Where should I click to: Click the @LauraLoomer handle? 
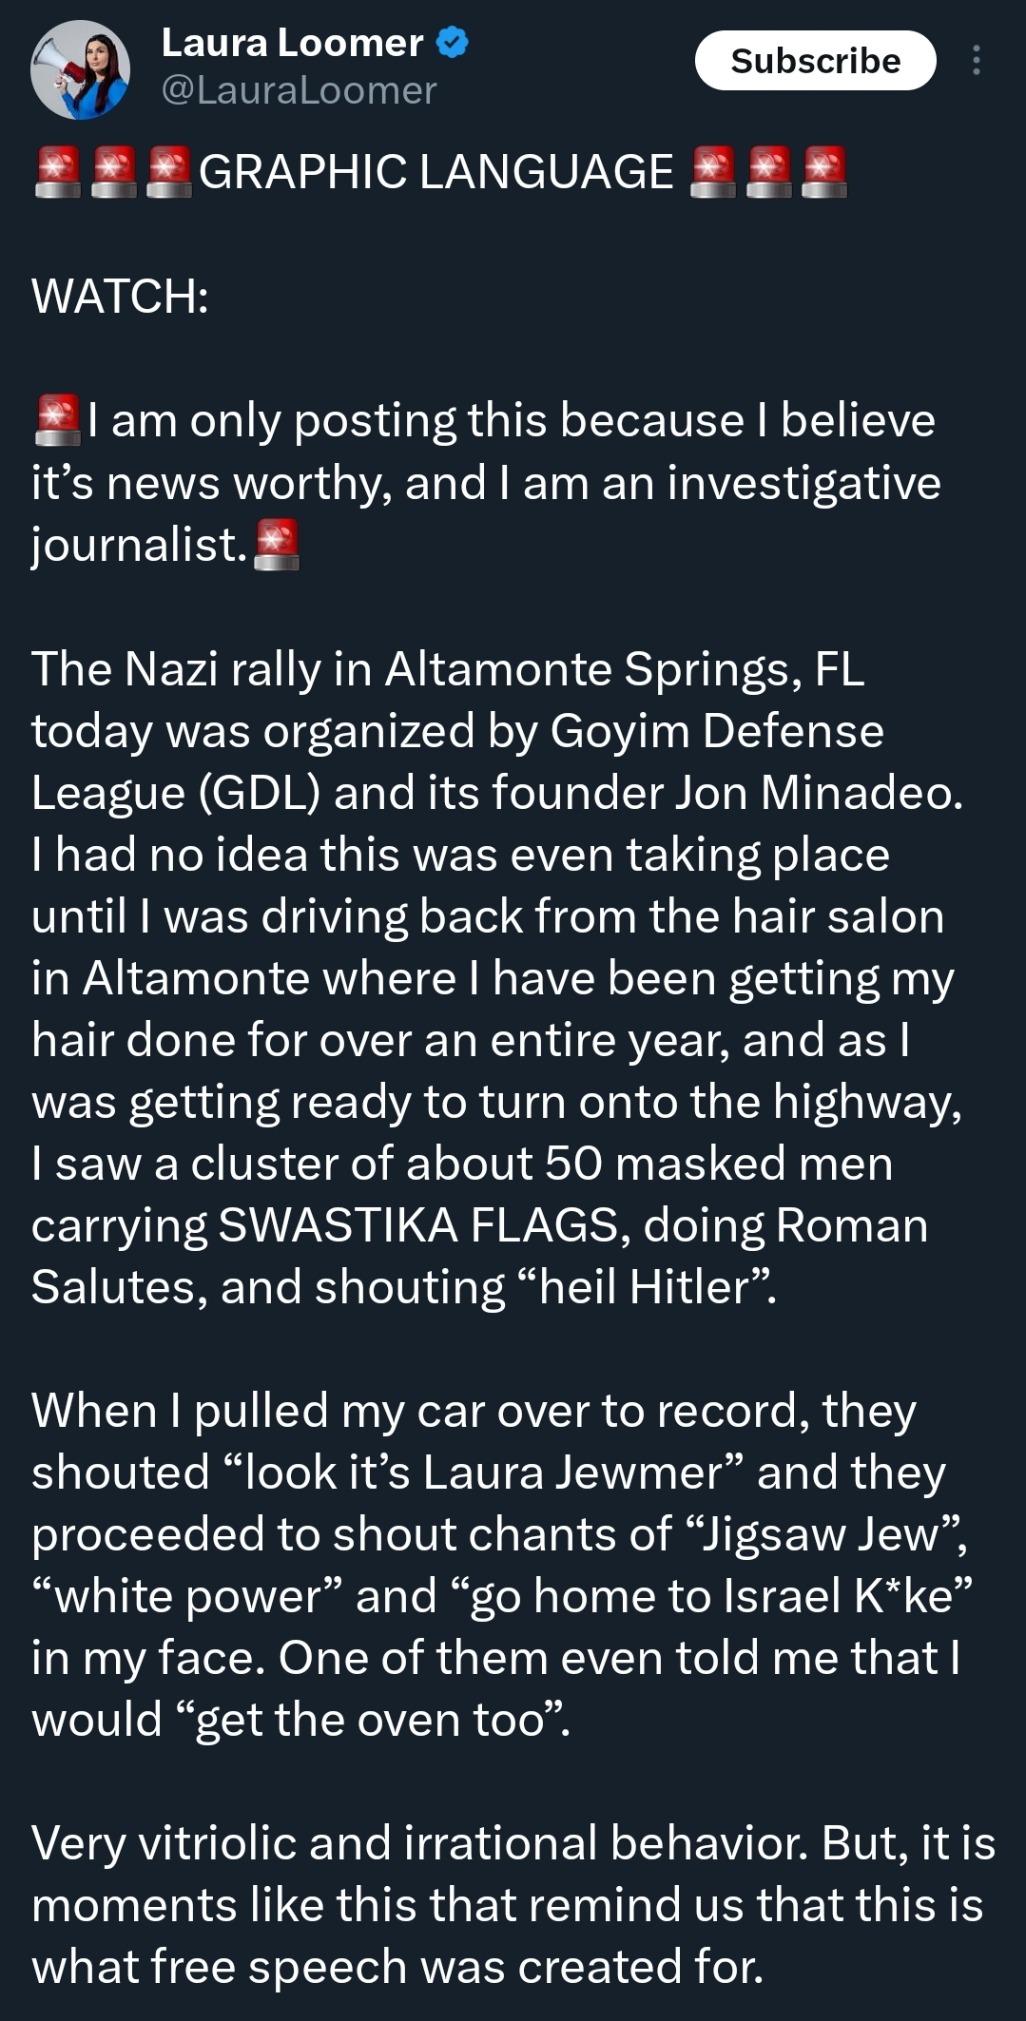299,91
